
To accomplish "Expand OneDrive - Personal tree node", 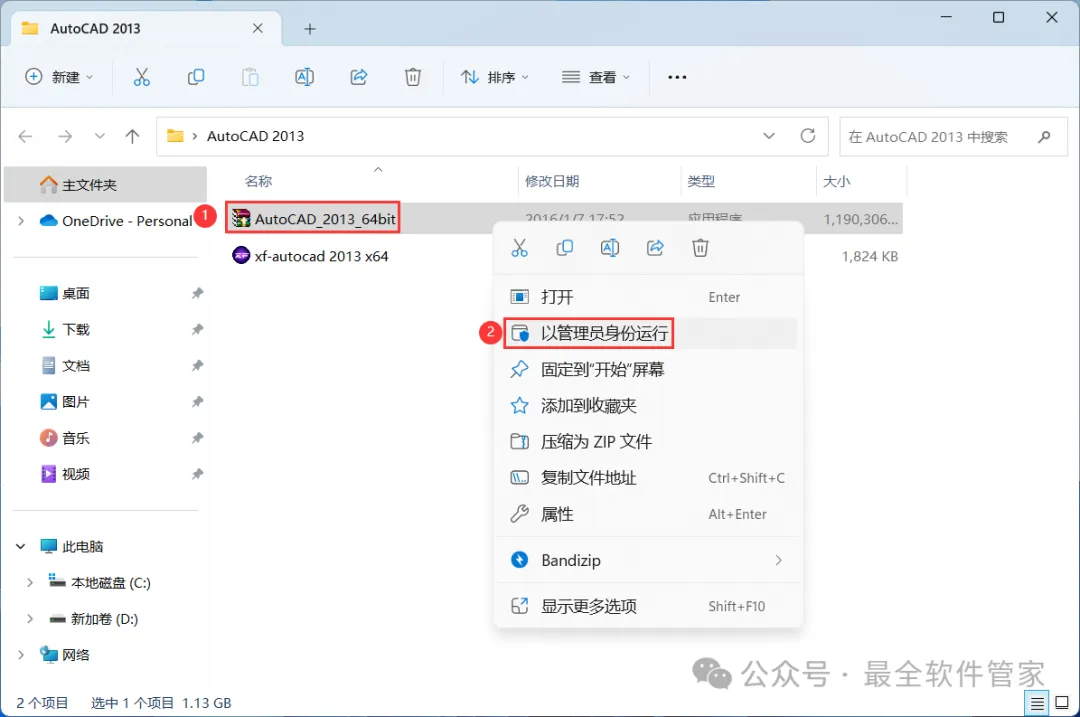I will 21,221.
